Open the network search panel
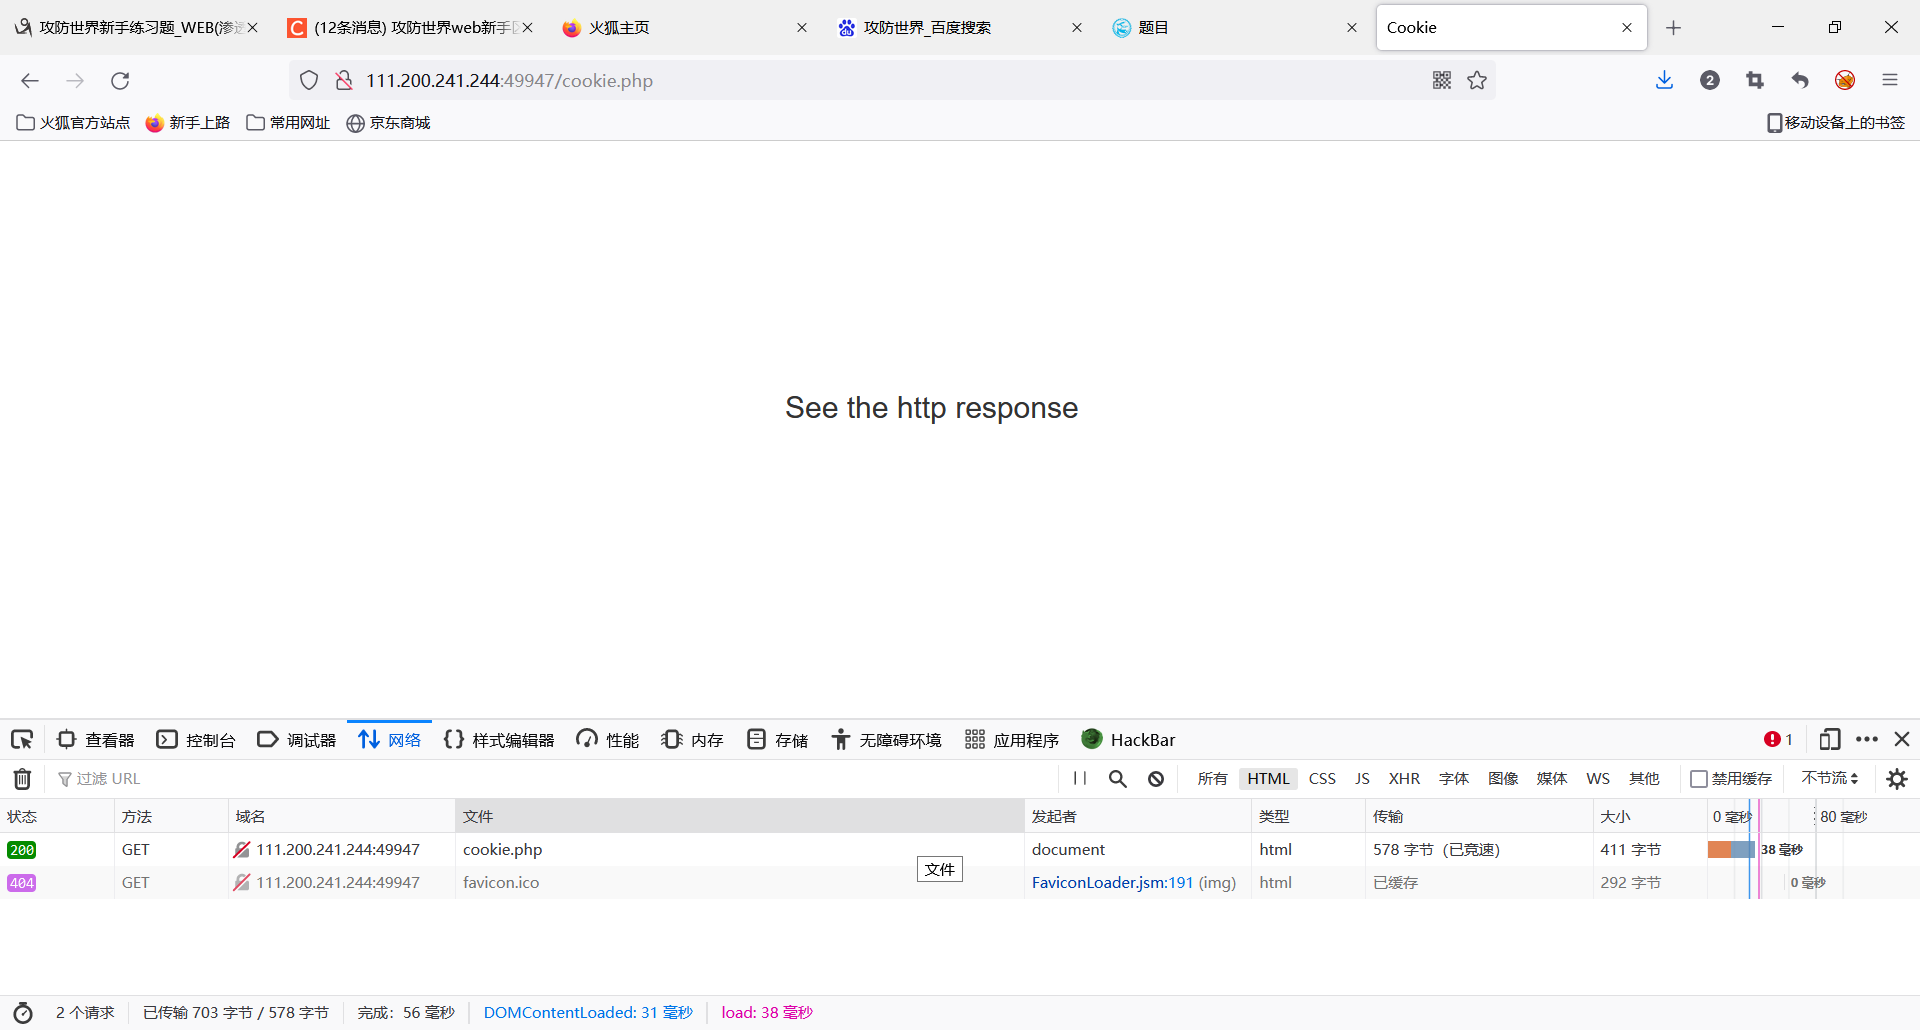Screen dimensions: 1920x1030 pos(1118,778)
